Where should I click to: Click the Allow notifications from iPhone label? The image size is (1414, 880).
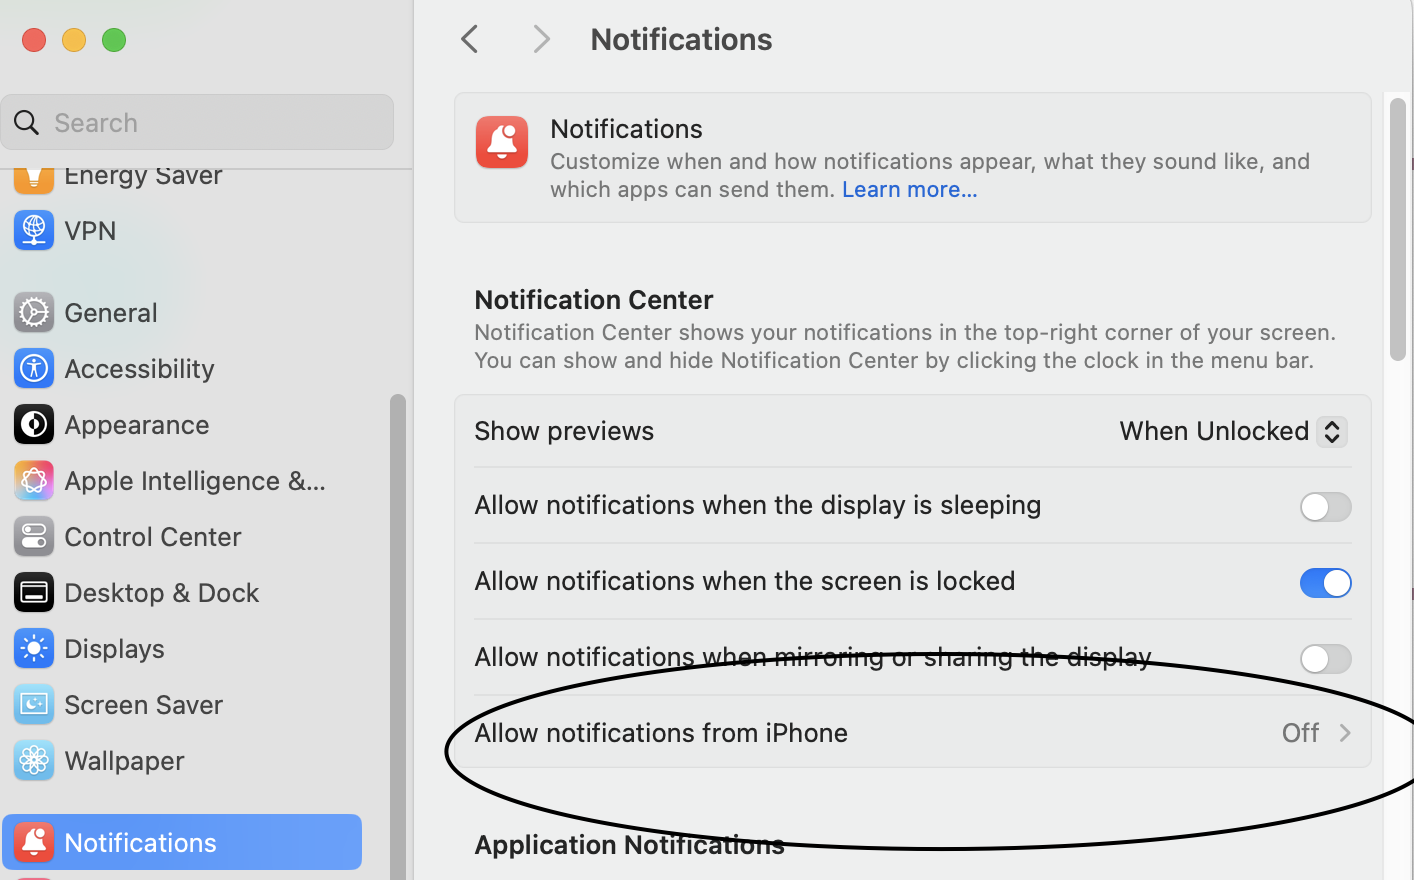click(661, 733)
